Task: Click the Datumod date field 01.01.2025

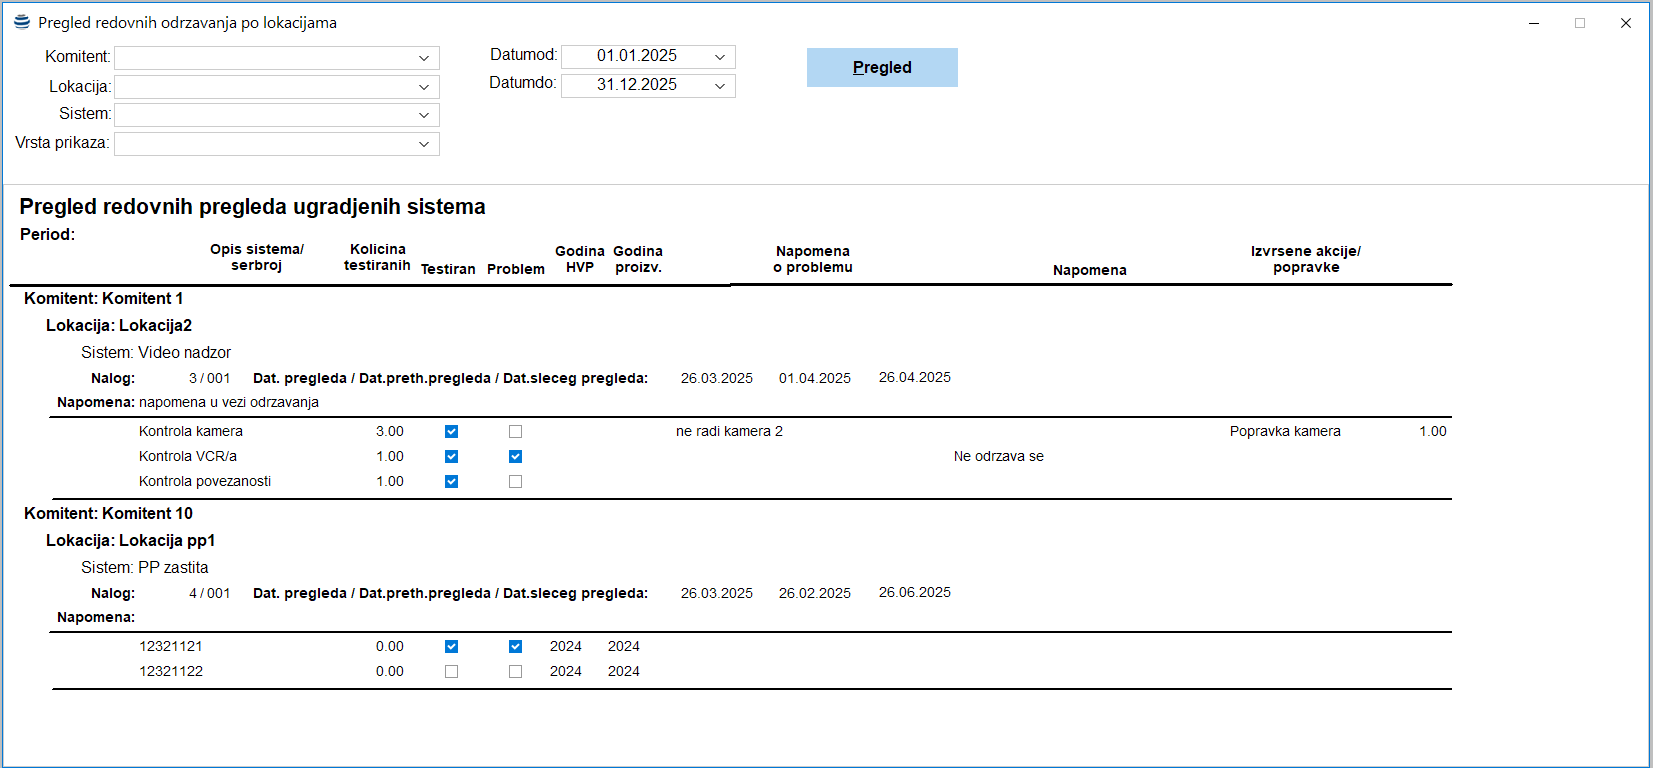Action: (x=636, y=56)
